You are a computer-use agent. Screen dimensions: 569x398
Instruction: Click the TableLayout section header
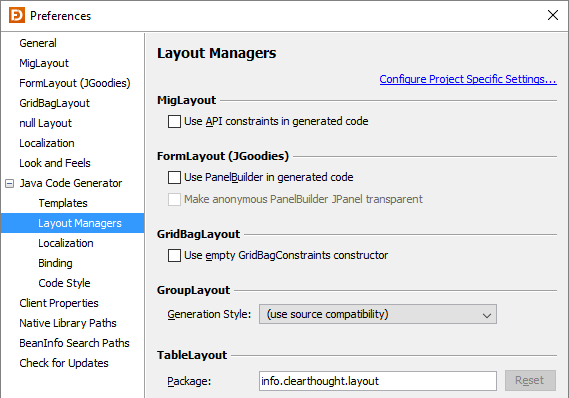click(x=192, y=355)
